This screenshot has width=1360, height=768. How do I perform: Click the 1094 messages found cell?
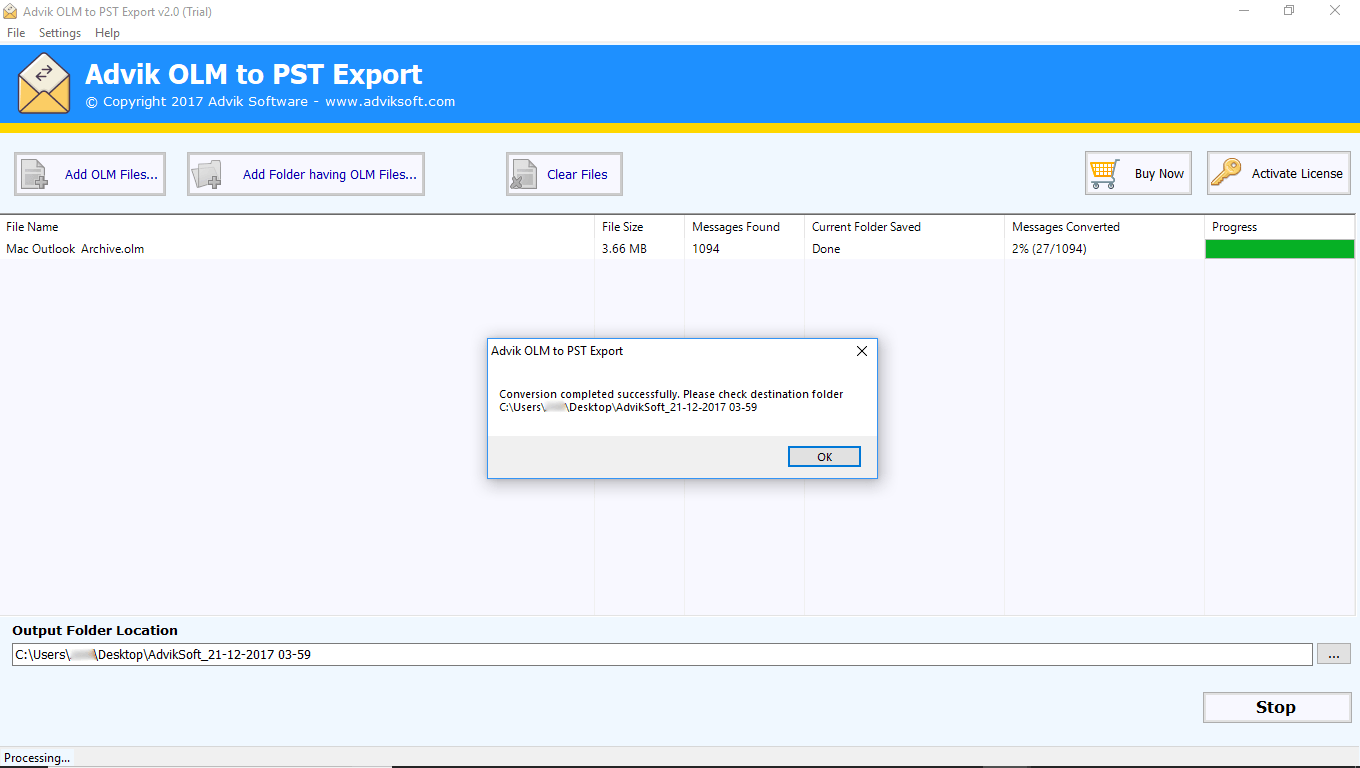tap(706, 249)
